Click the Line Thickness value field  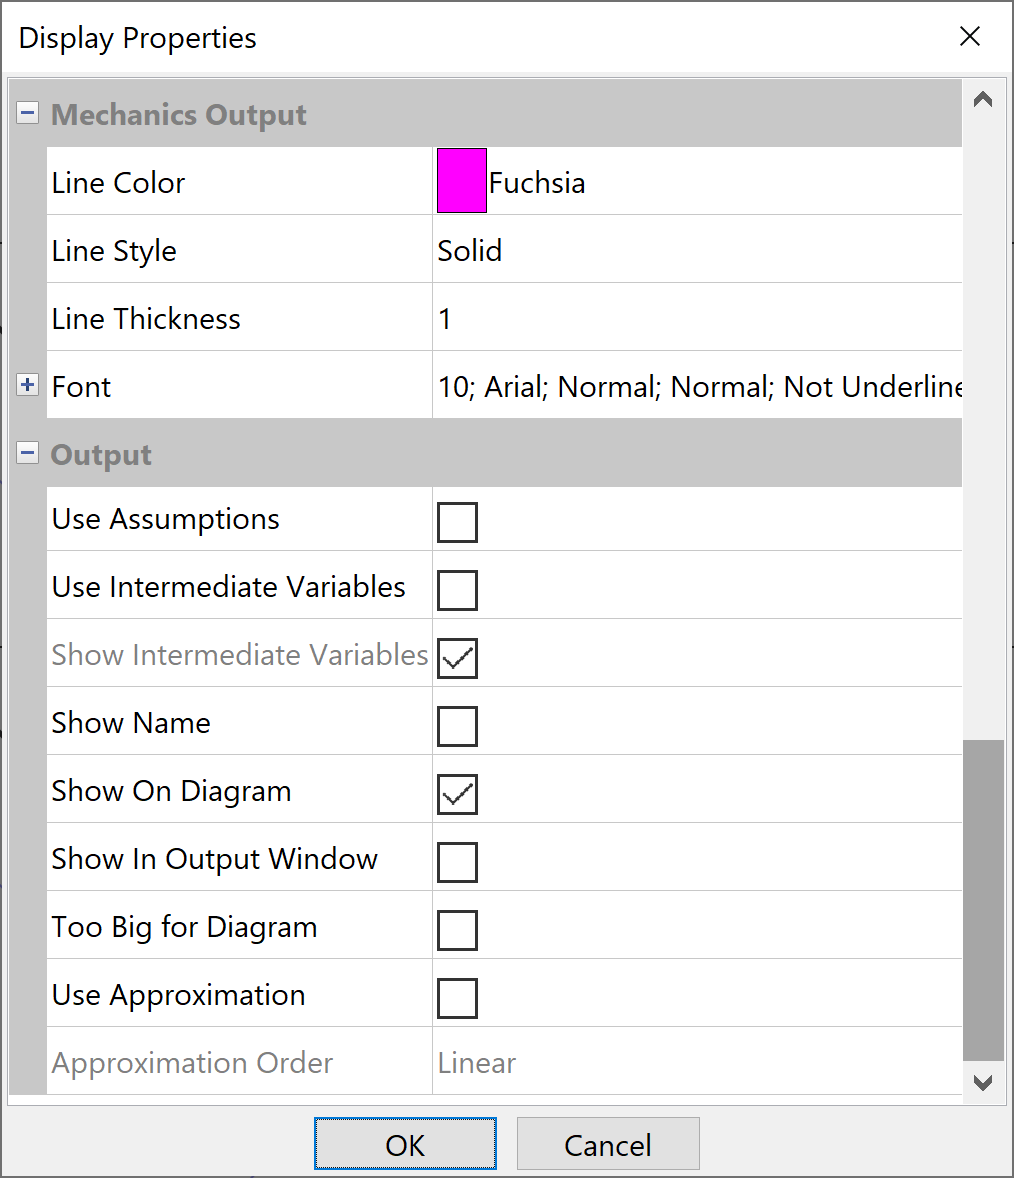click(696, 318)
